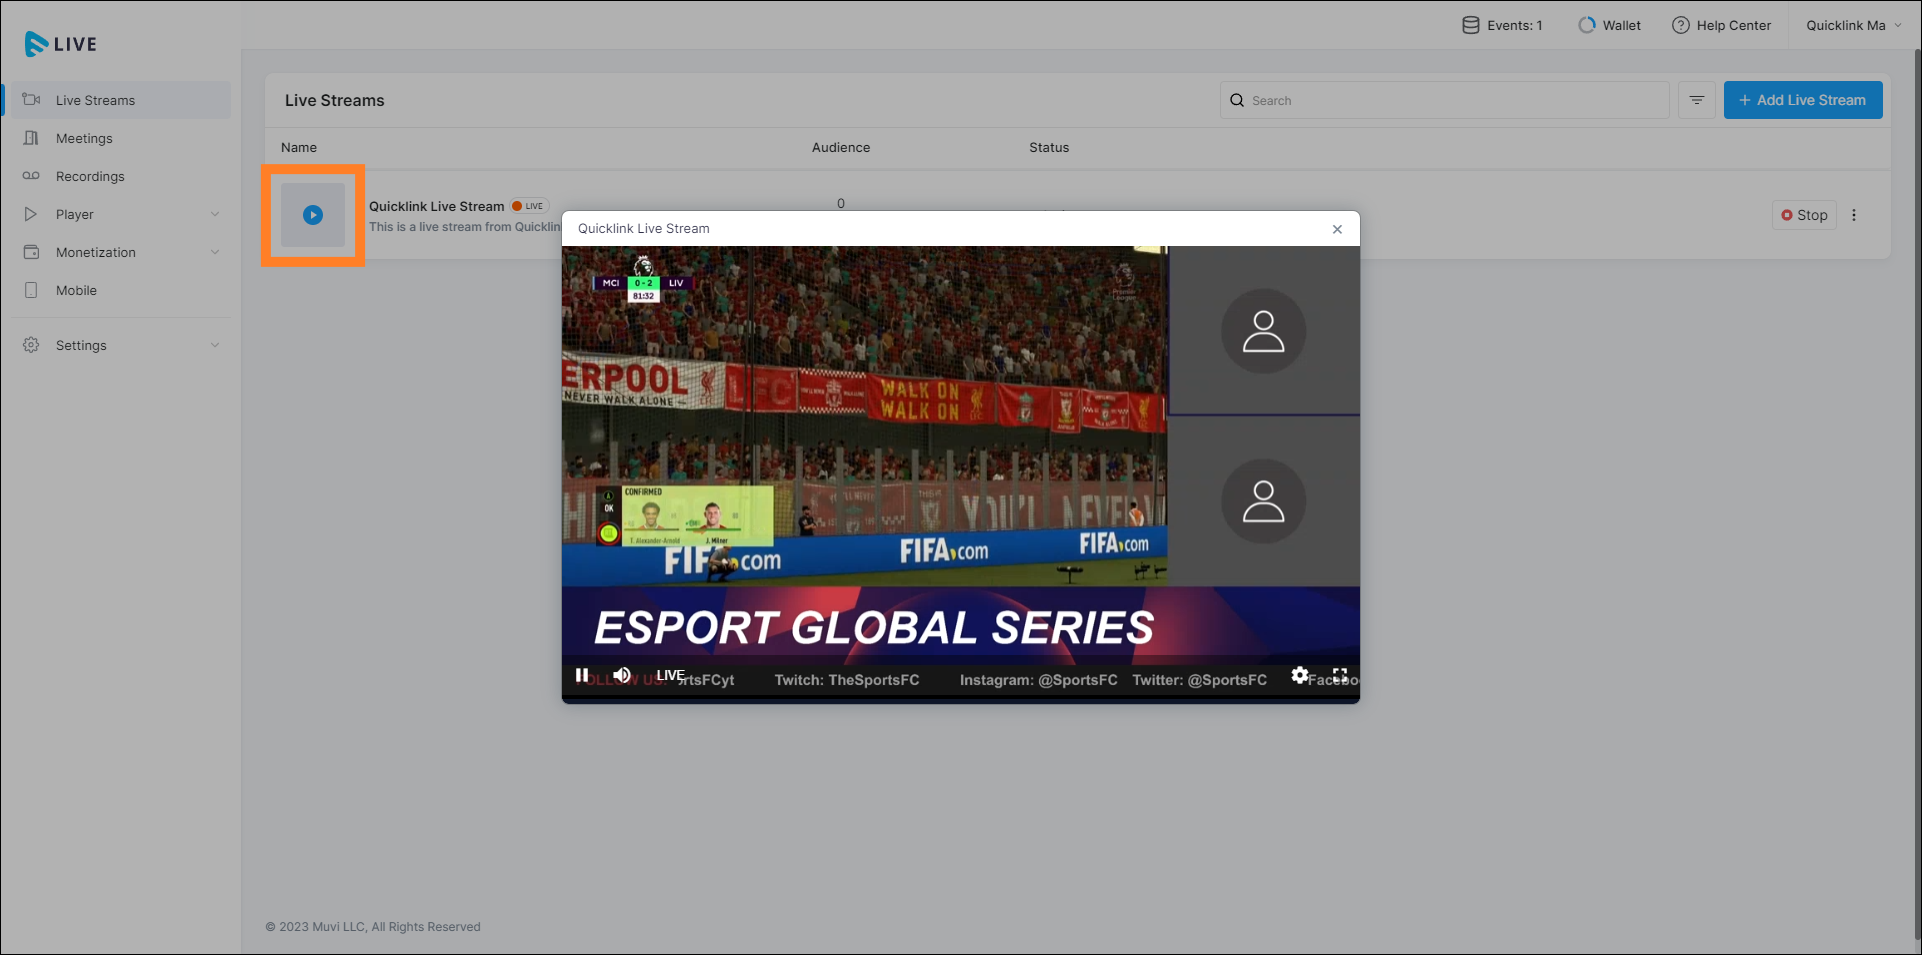Screen dimensions: 1922x955
Task: Open video player settings gear
Action: pyautogui.click(x=1299, y=676)
